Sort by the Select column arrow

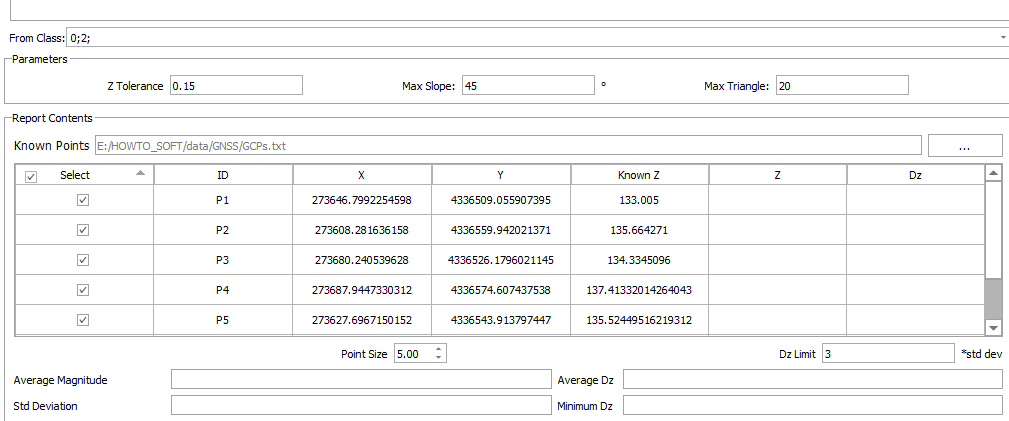[140, 173]
